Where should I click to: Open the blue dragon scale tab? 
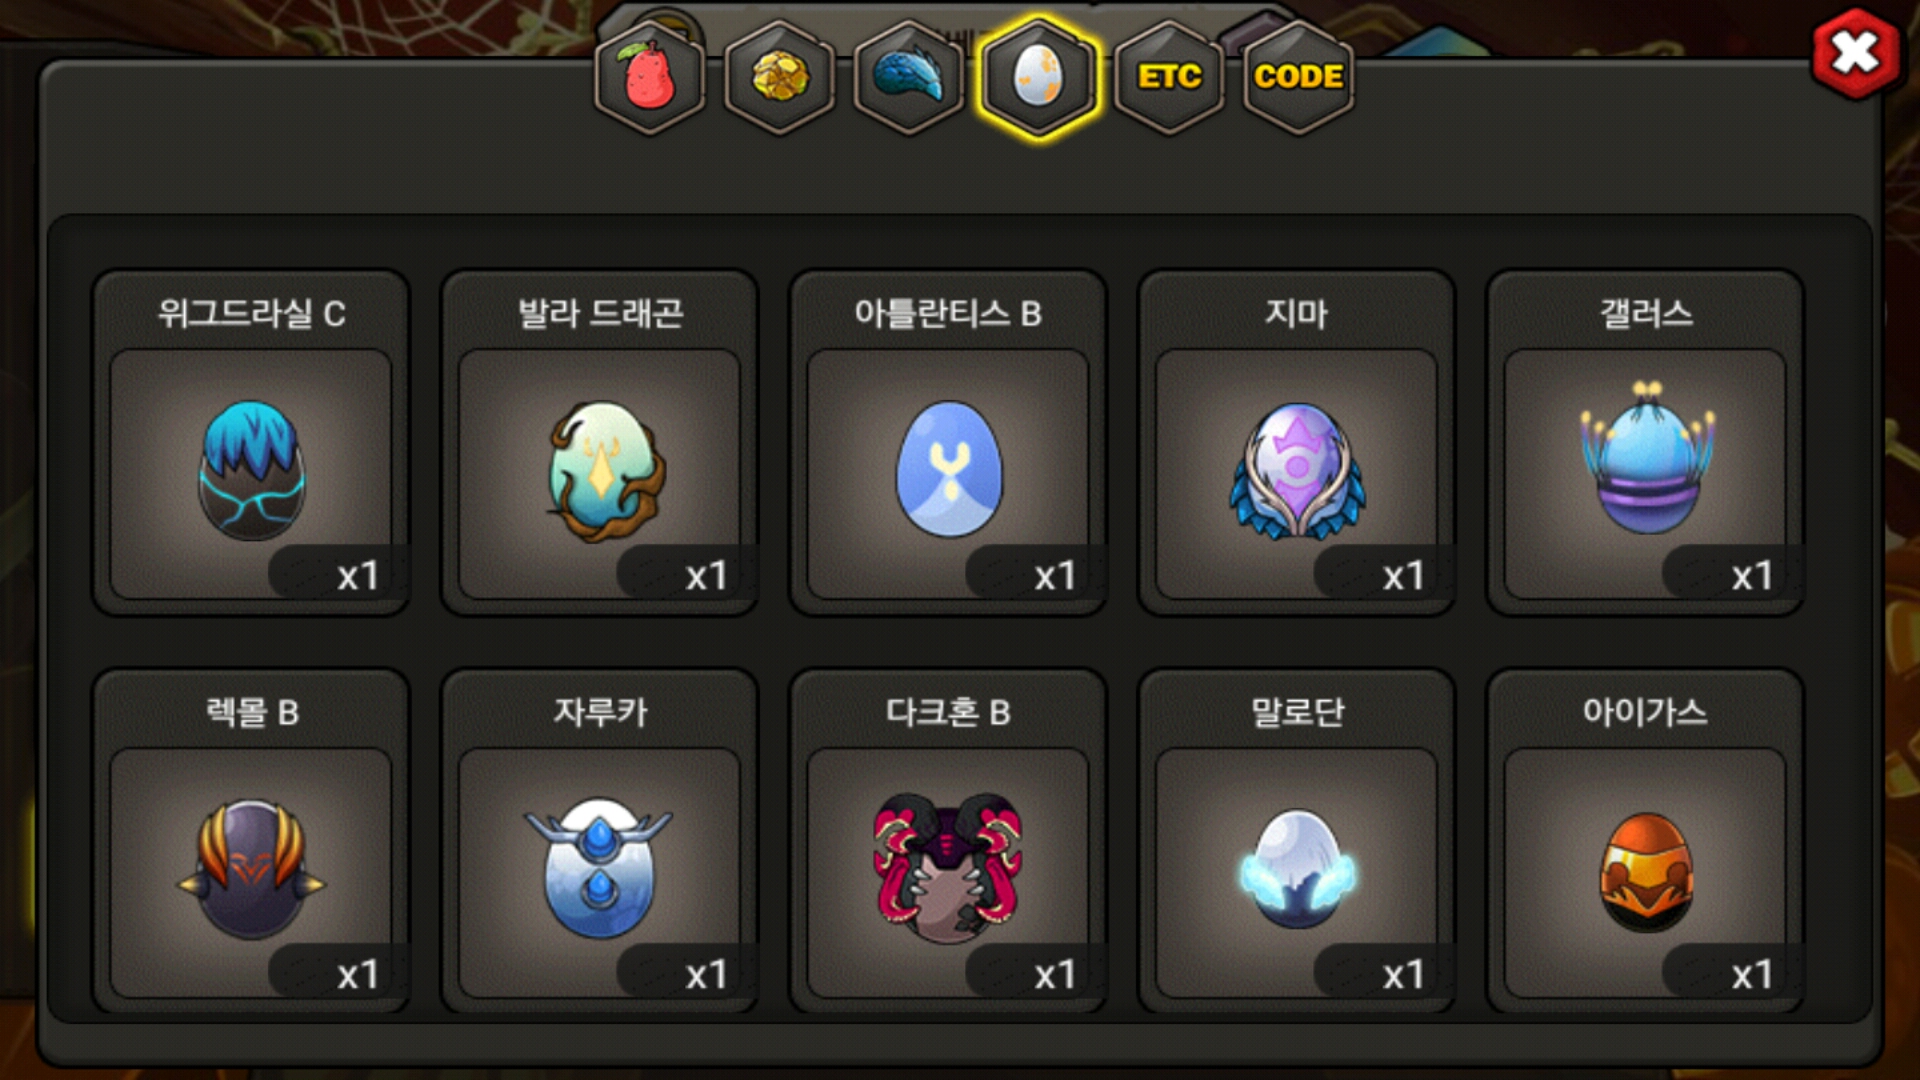(x=909, y=77)
